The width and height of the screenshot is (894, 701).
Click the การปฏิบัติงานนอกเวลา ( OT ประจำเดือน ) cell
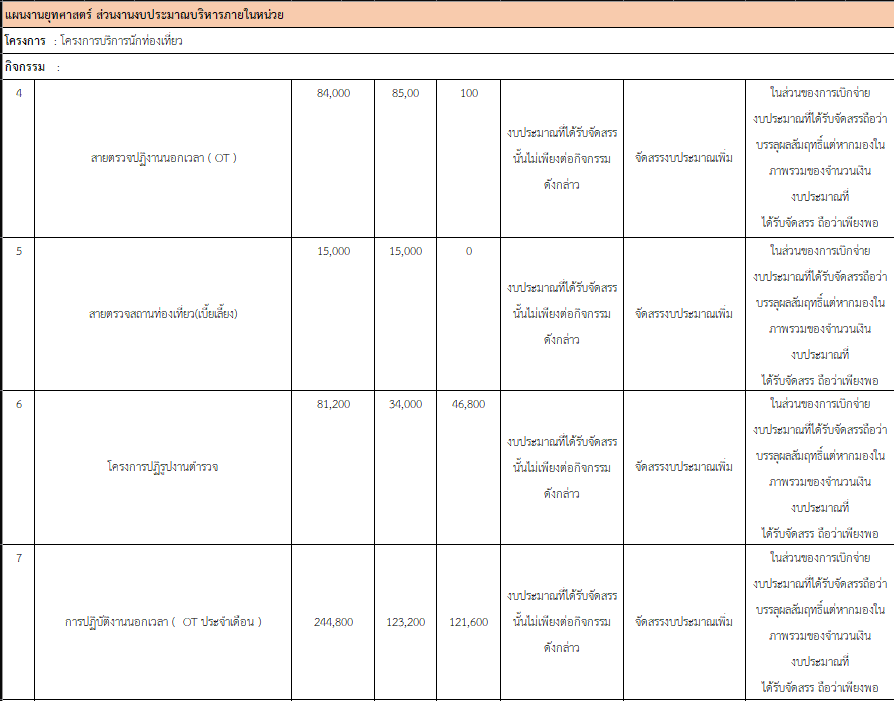coord(163,621)
